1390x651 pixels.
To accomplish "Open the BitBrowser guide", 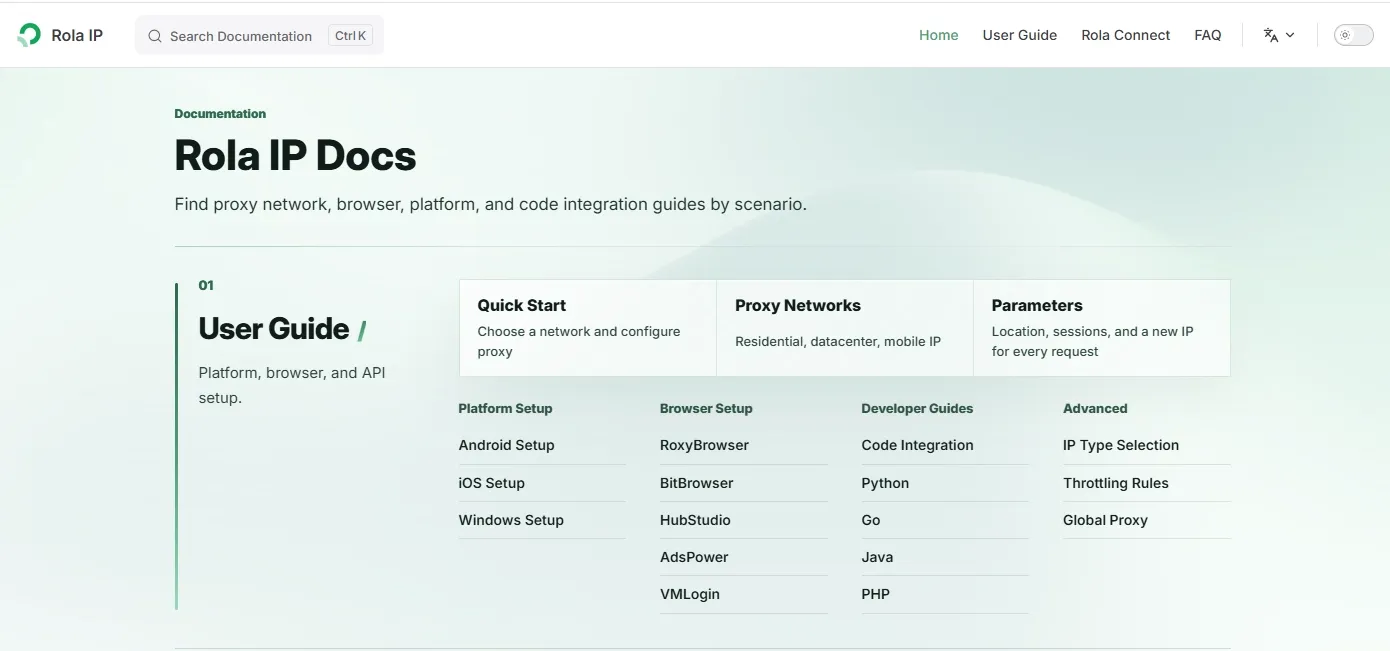I will [x=696, y=483].
